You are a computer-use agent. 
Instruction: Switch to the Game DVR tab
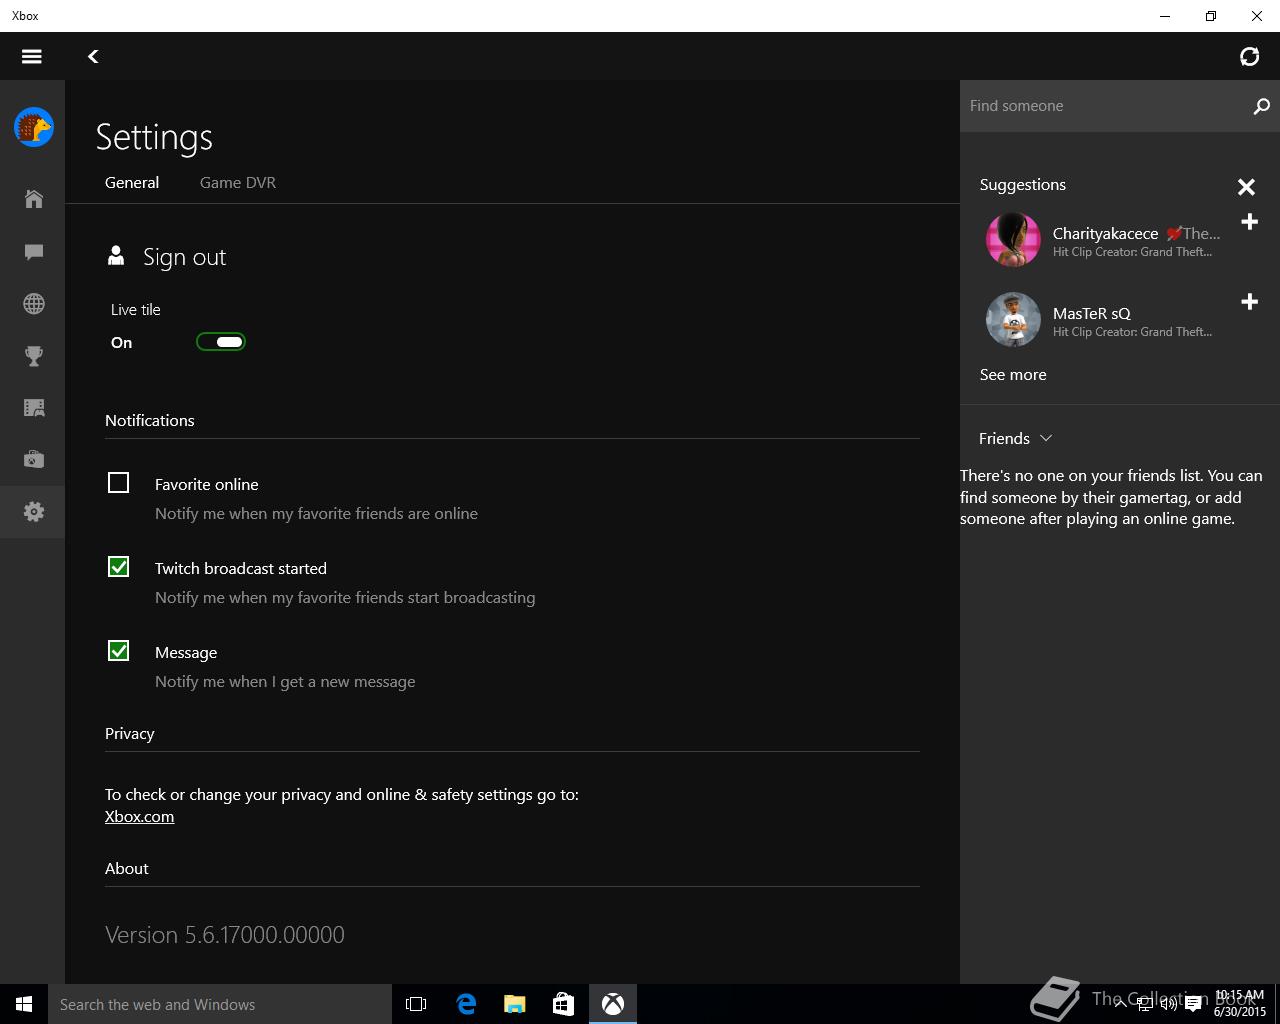click(238, 182)
